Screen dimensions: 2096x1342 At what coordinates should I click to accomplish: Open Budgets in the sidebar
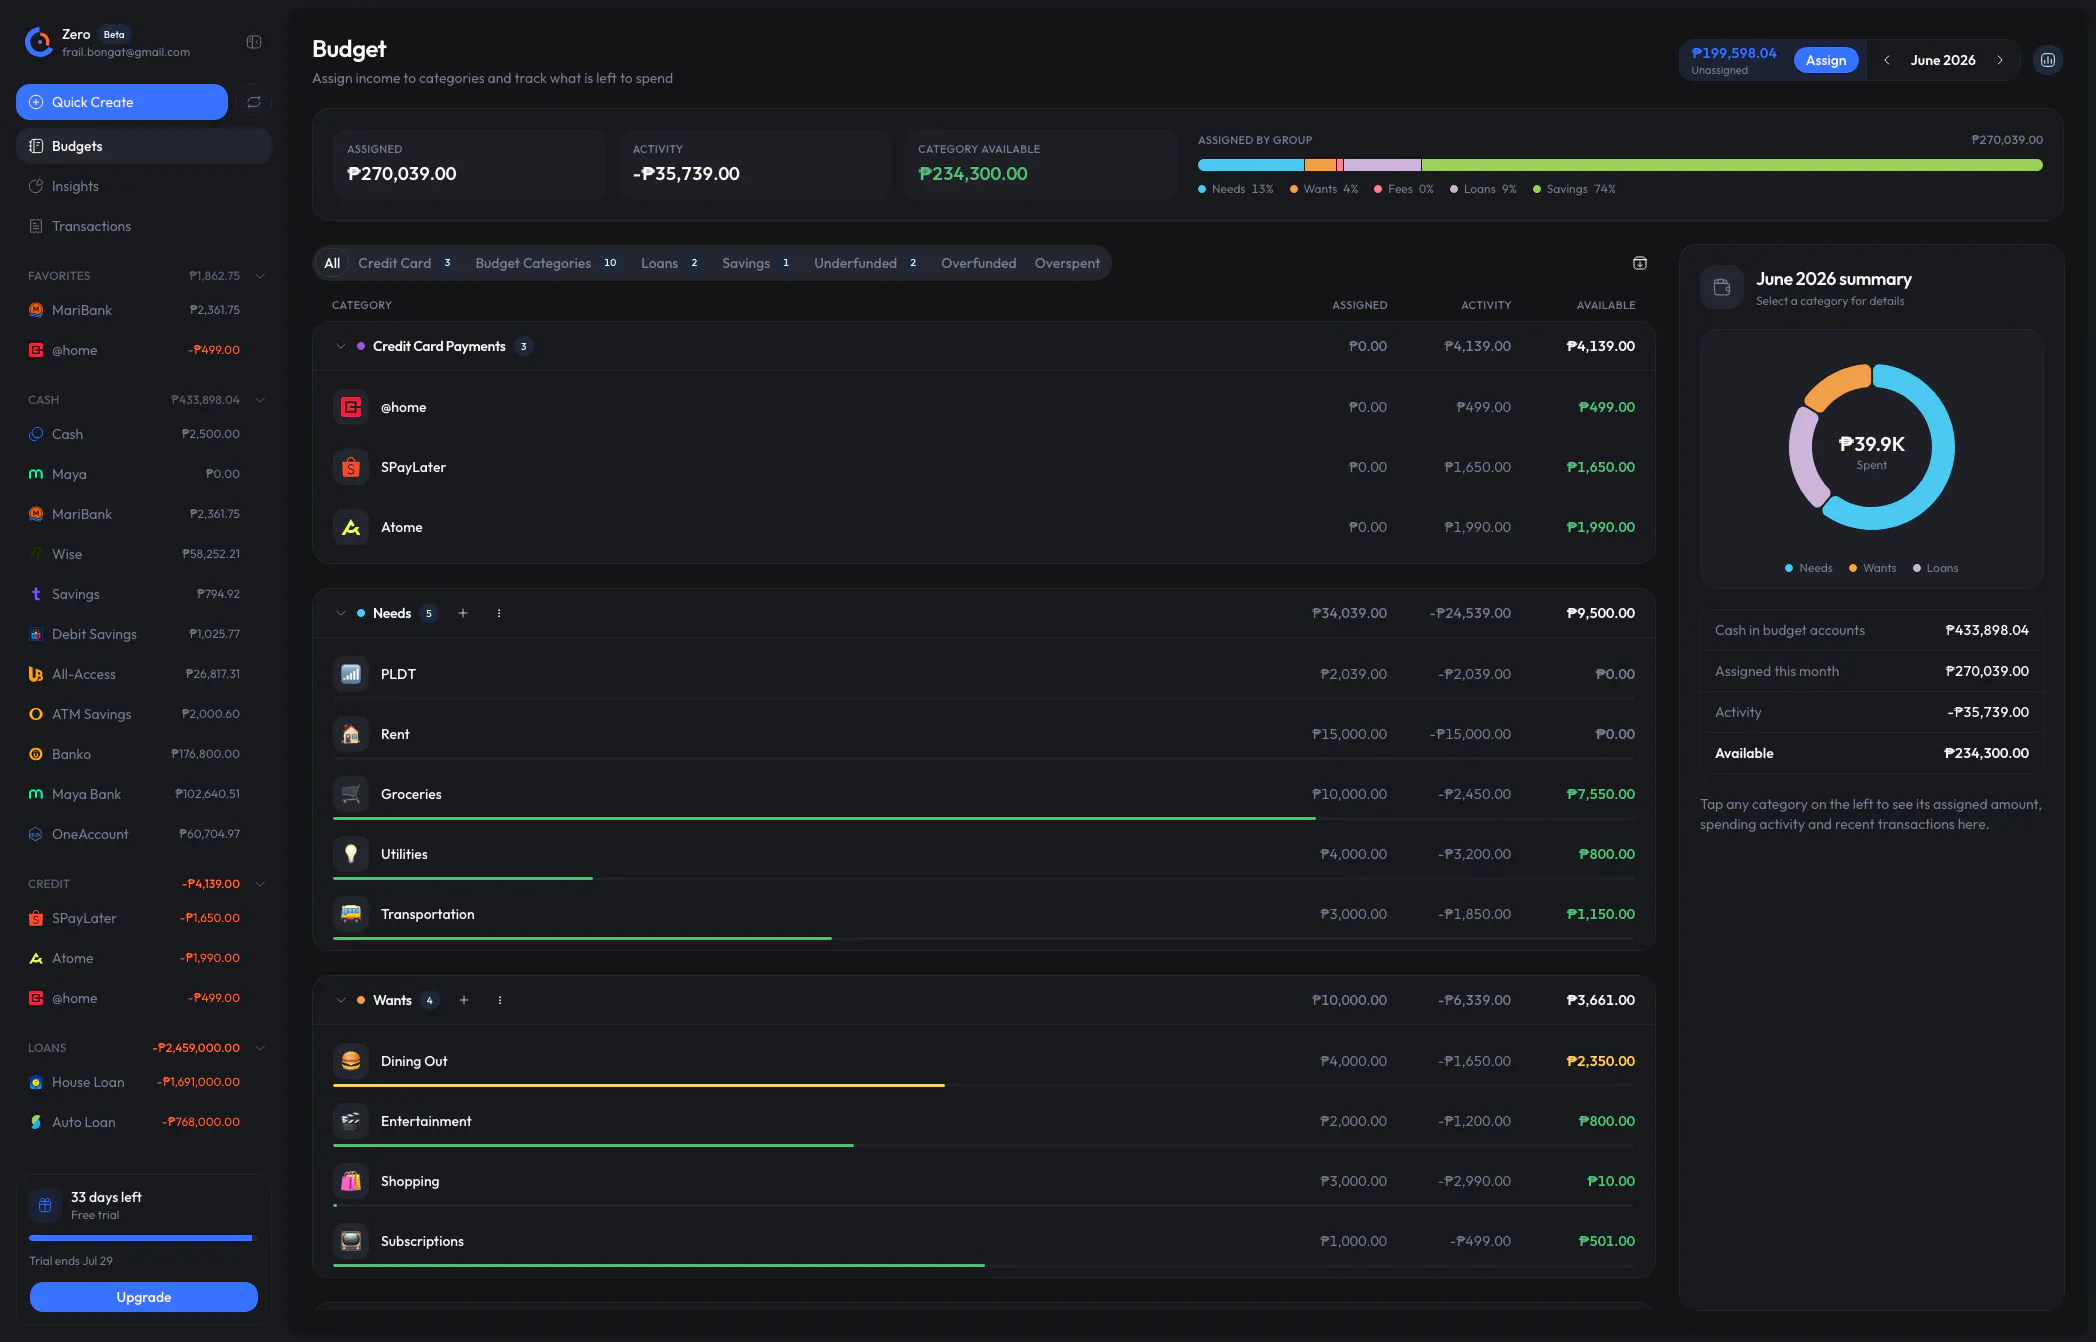144,146
